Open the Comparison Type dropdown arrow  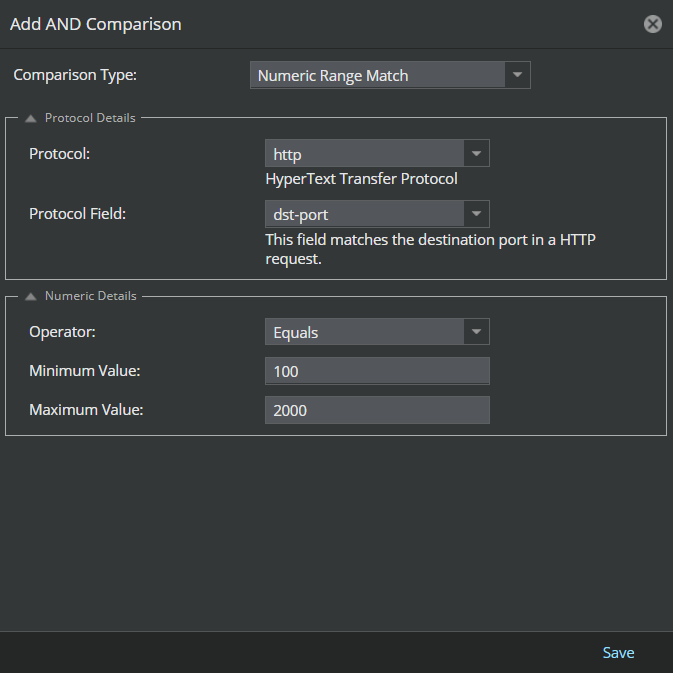coord(517,75)
